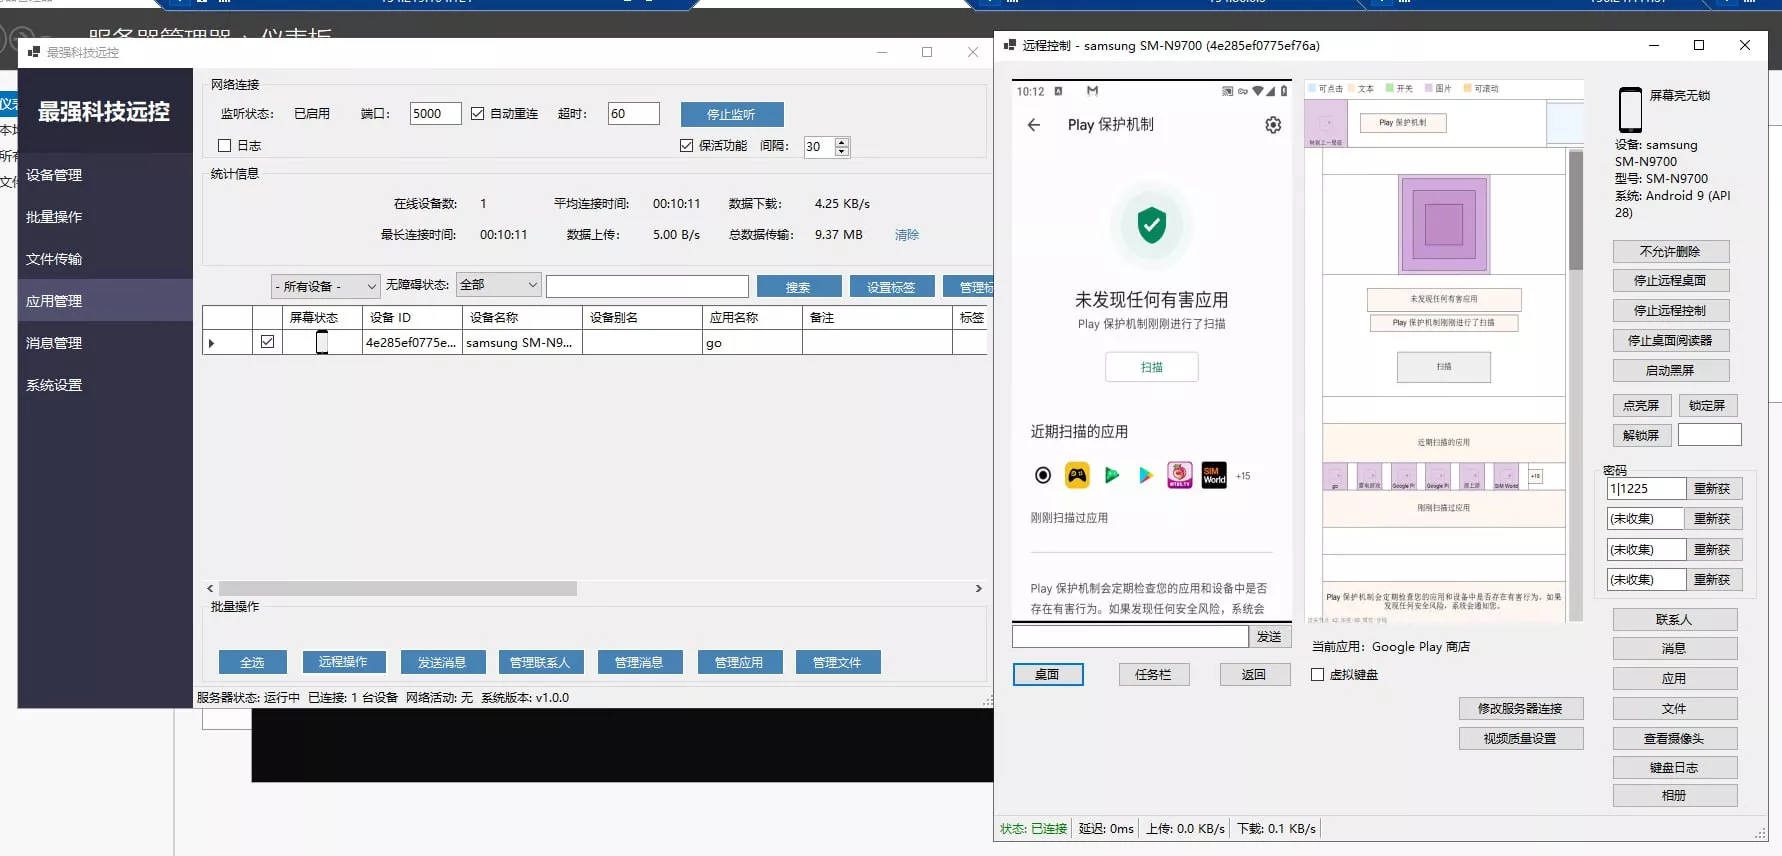Select 应用管理 in the sidebar

105,301
